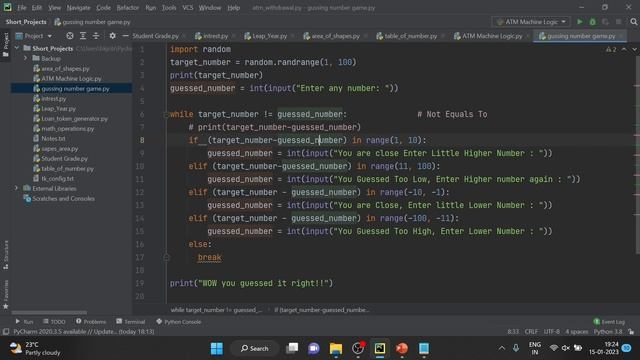This screenshot has height=360, width=640.
Task: Click the UTF-8 encoding in status bar
Action: click(552, 331)
